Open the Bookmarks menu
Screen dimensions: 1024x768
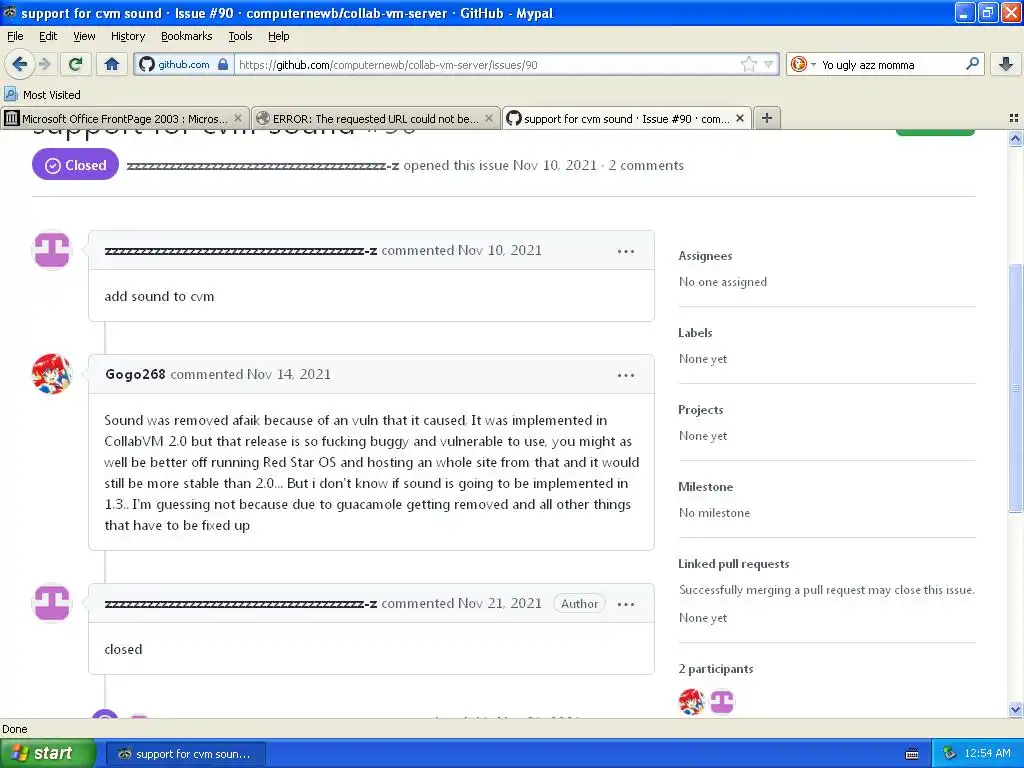[186, 36]
